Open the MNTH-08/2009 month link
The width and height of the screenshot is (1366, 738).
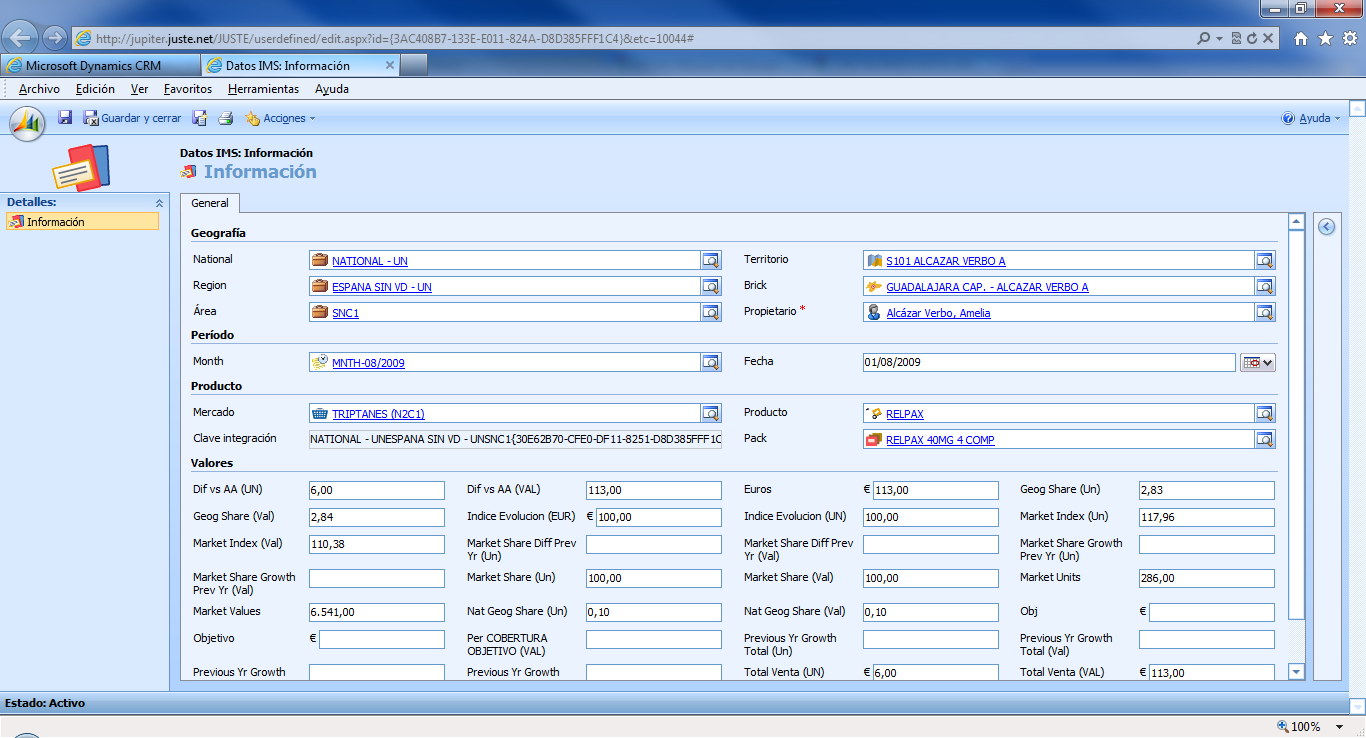pyautogui.click(x=368, y=363)
